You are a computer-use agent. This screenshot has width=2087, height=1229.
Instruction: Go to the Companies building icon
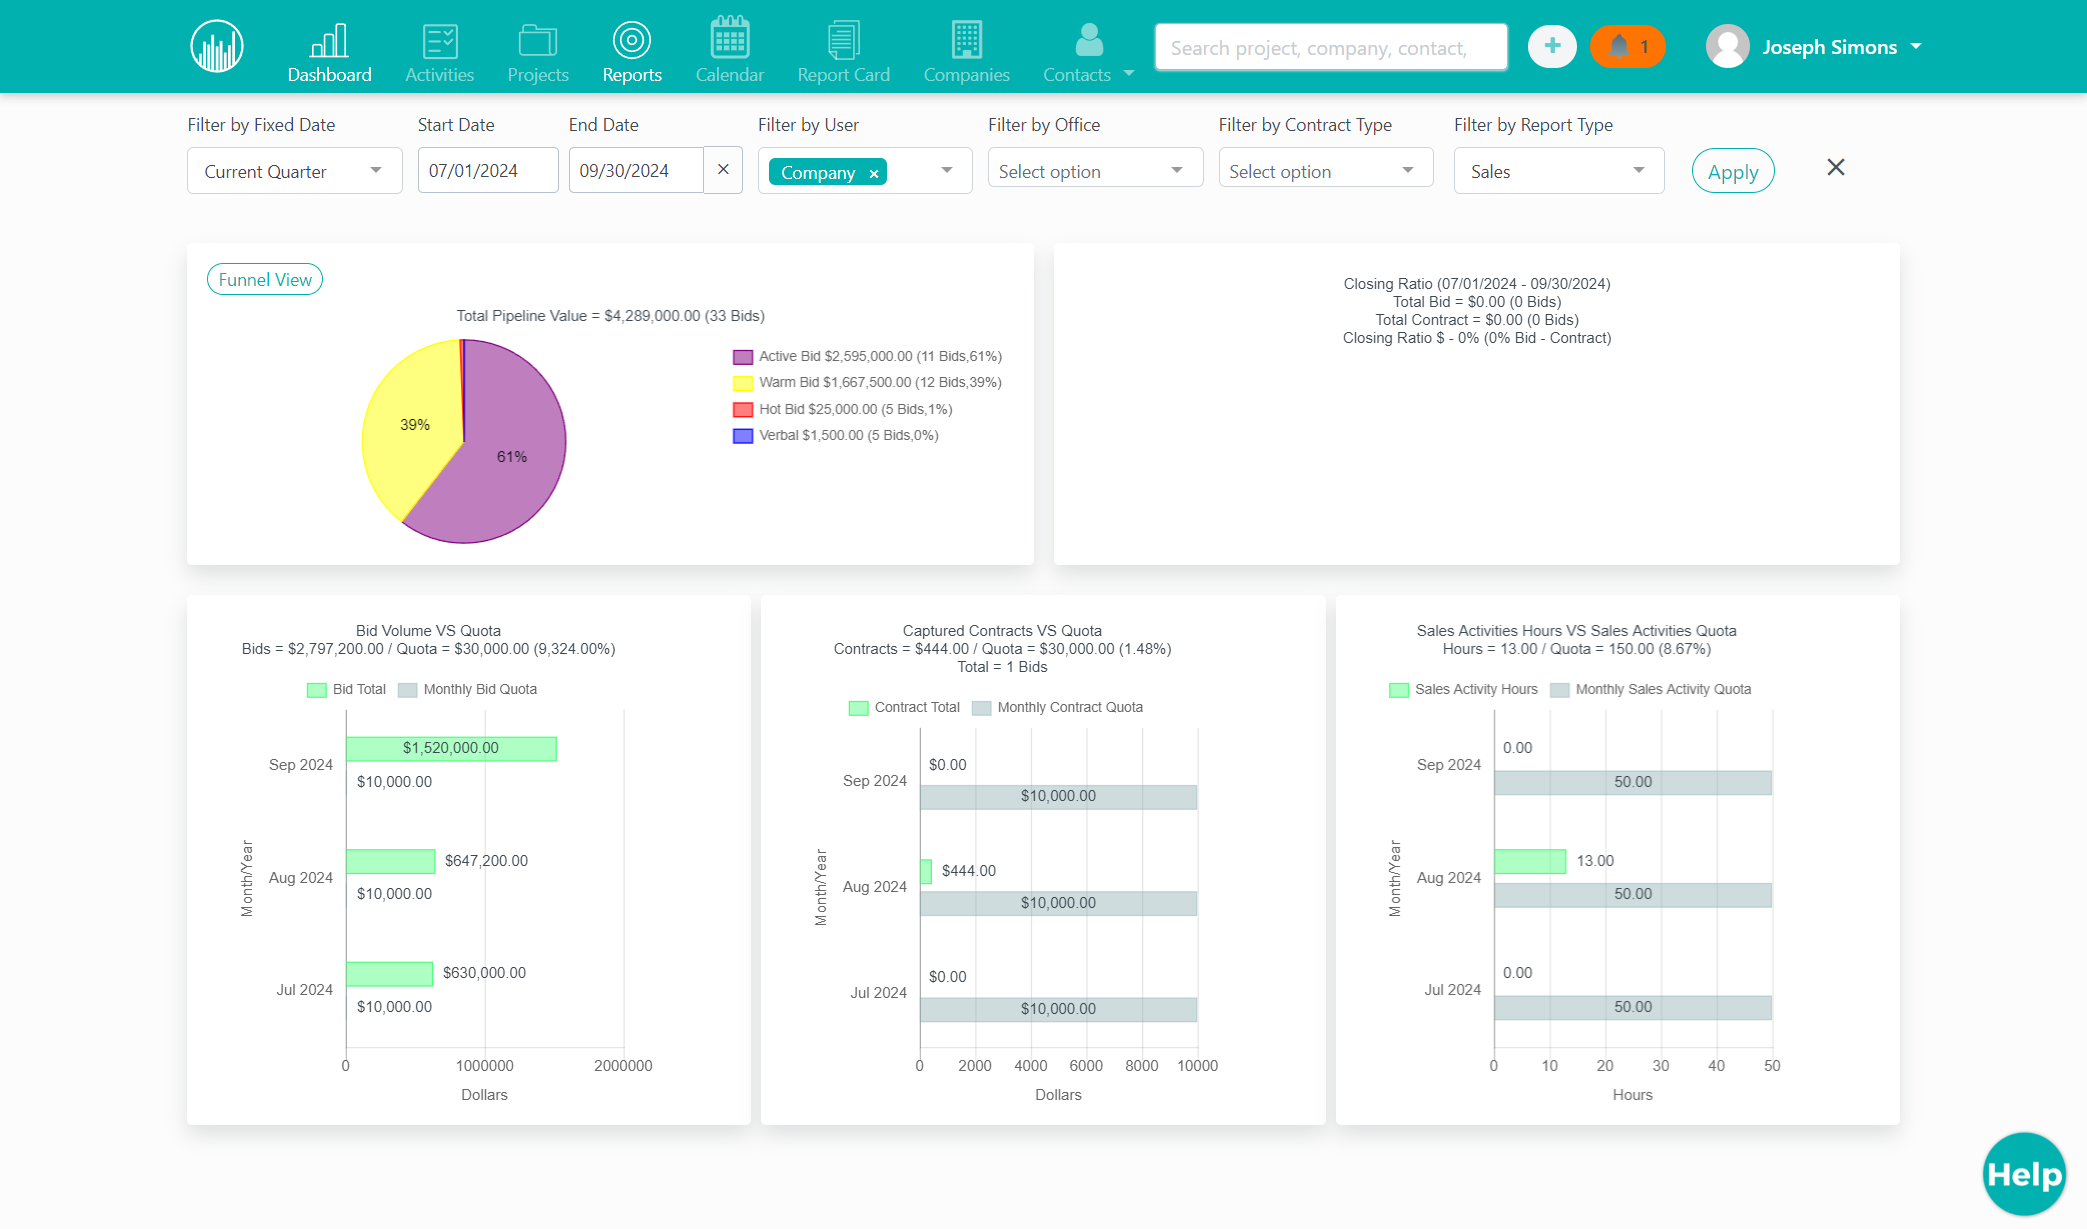click(967, 40)
